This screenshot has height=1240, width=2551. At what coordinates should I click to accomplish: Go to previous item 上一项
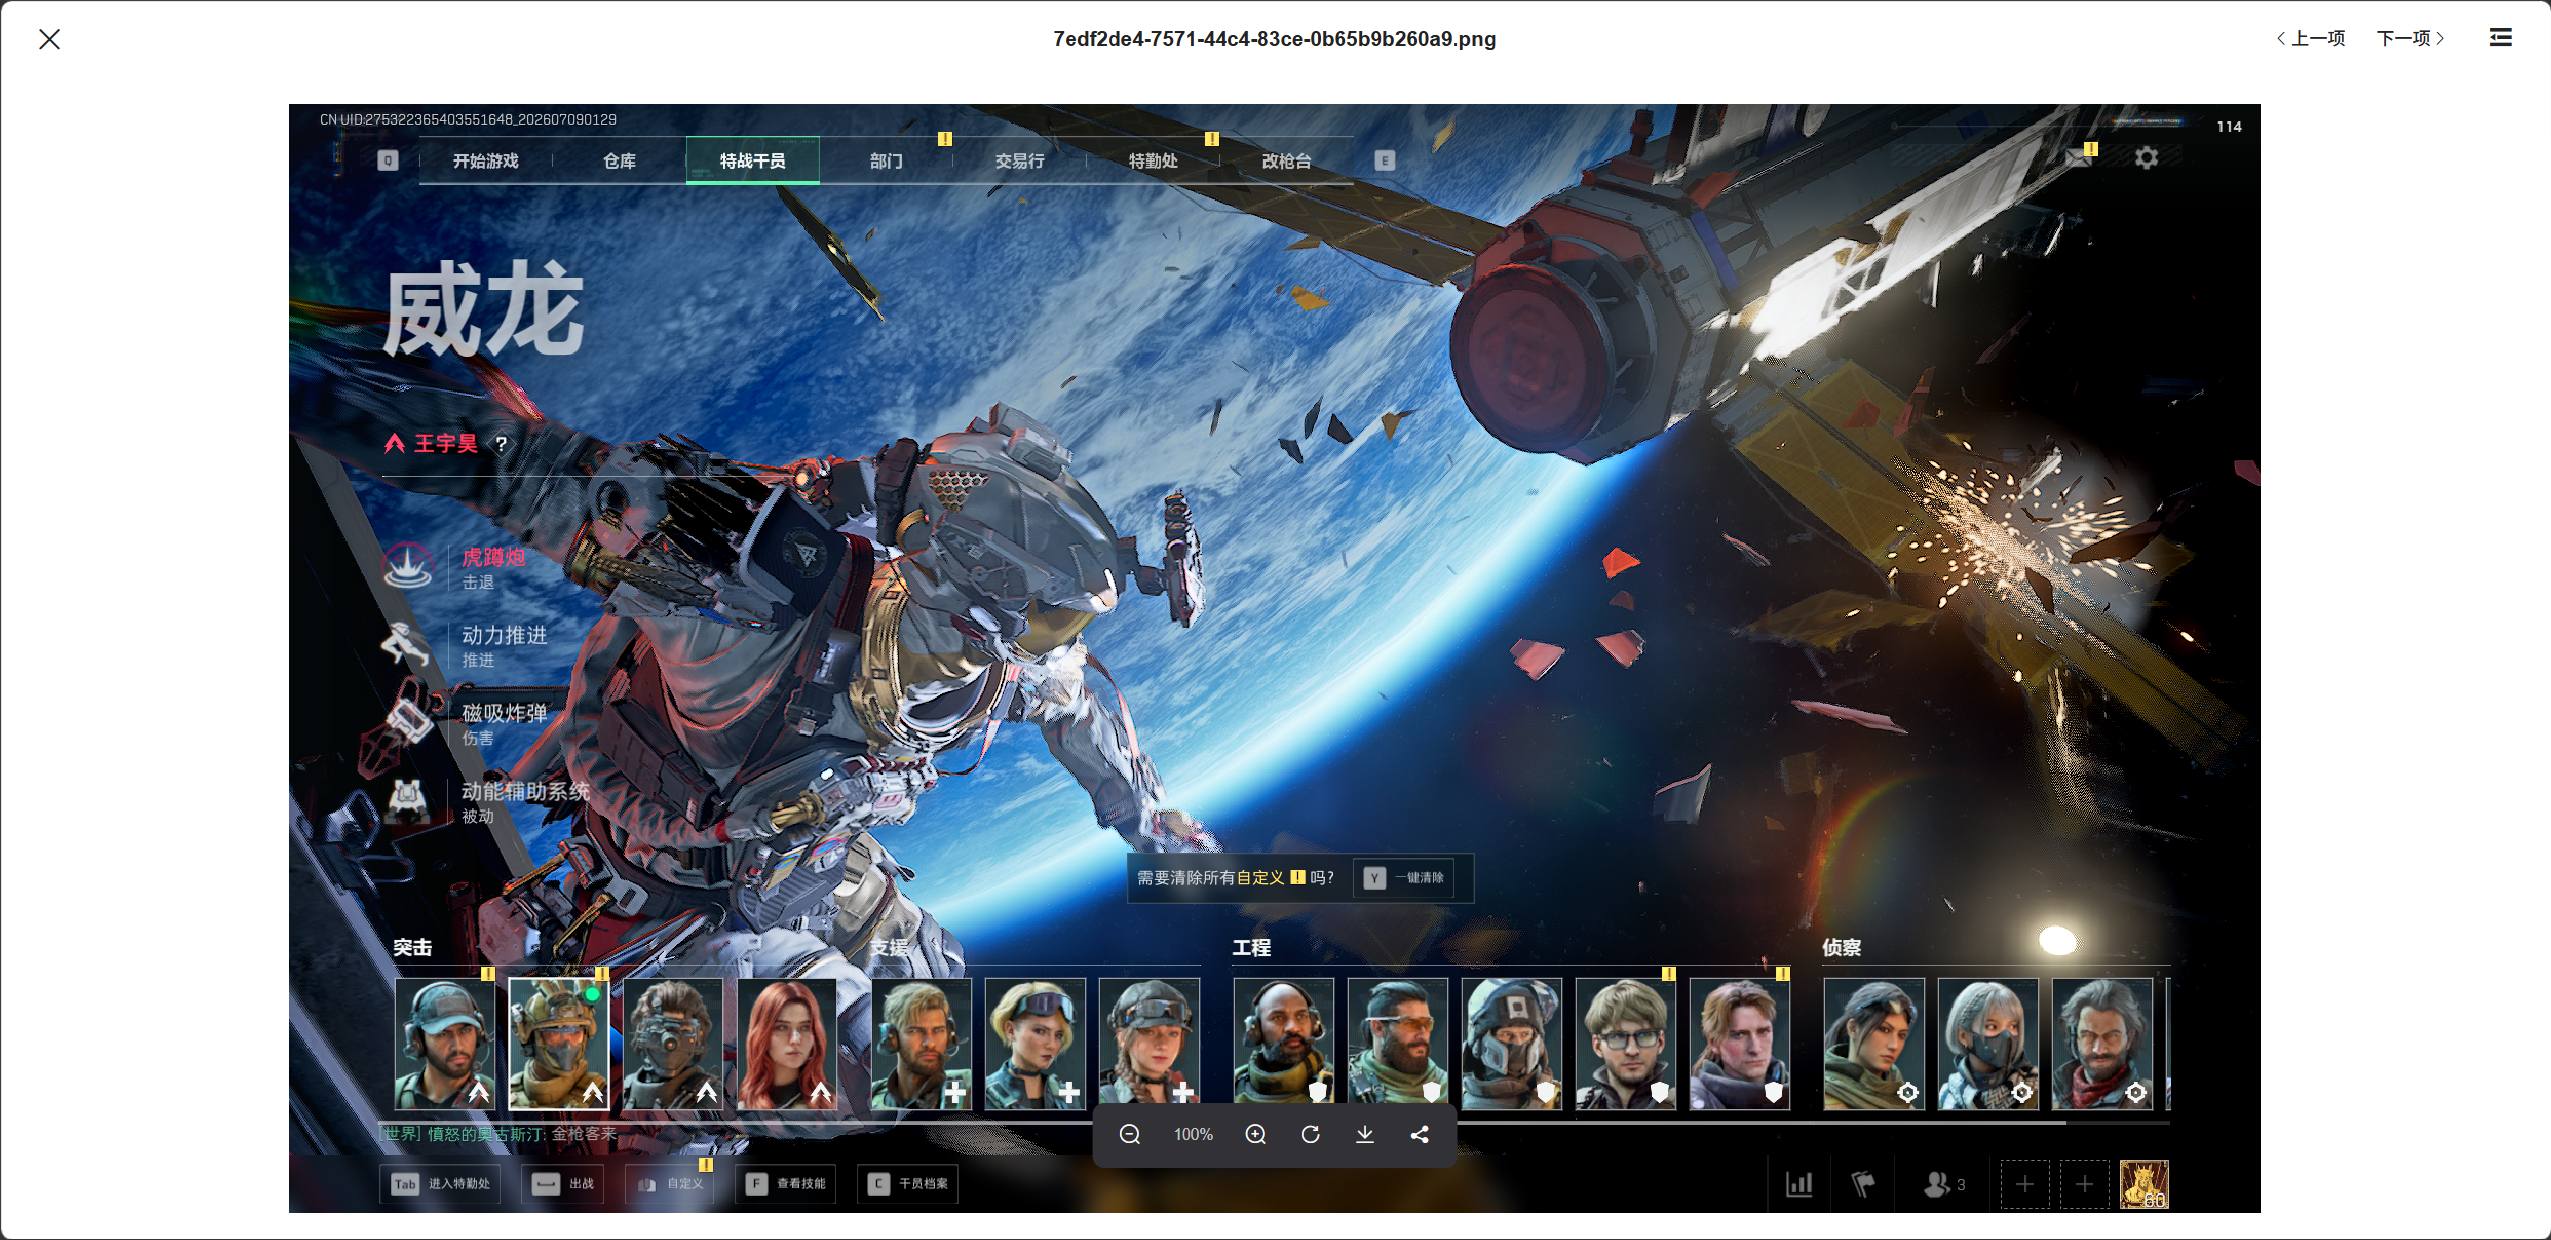(x=2311, y=38)
